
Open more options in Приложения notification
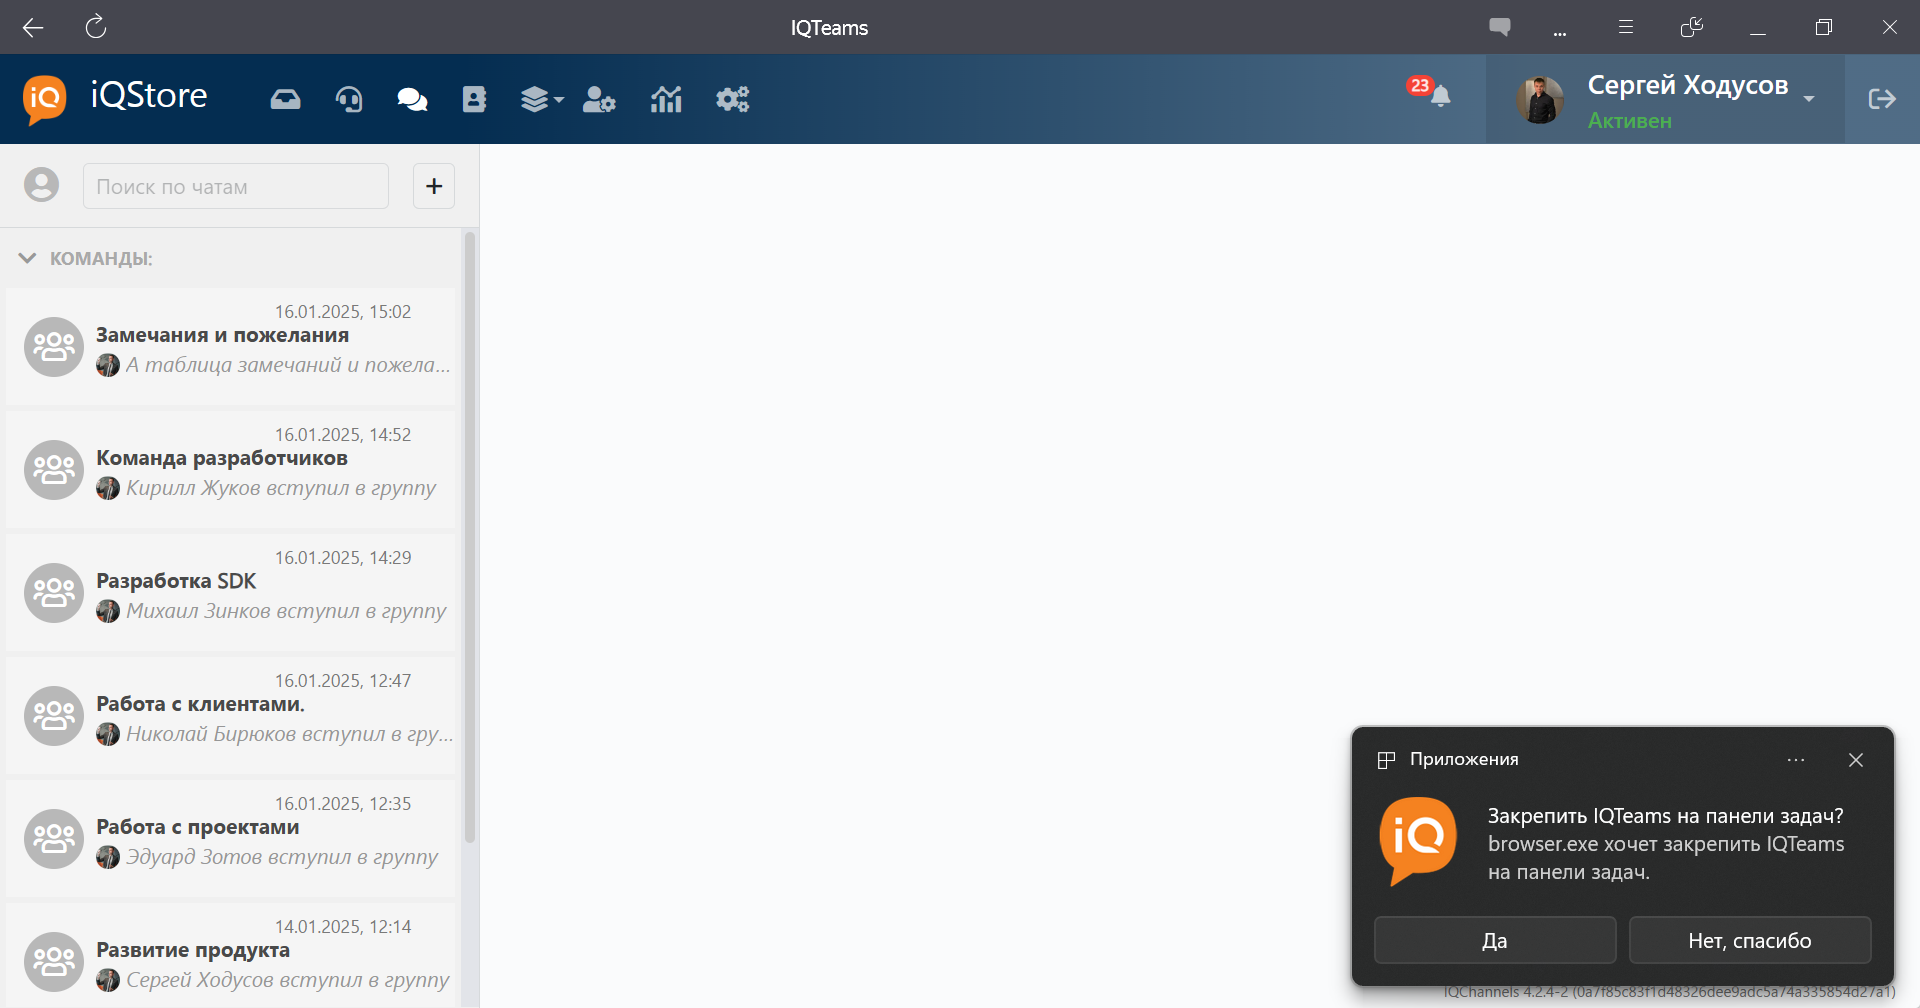pyautogui.click(x=1796, y=760)
